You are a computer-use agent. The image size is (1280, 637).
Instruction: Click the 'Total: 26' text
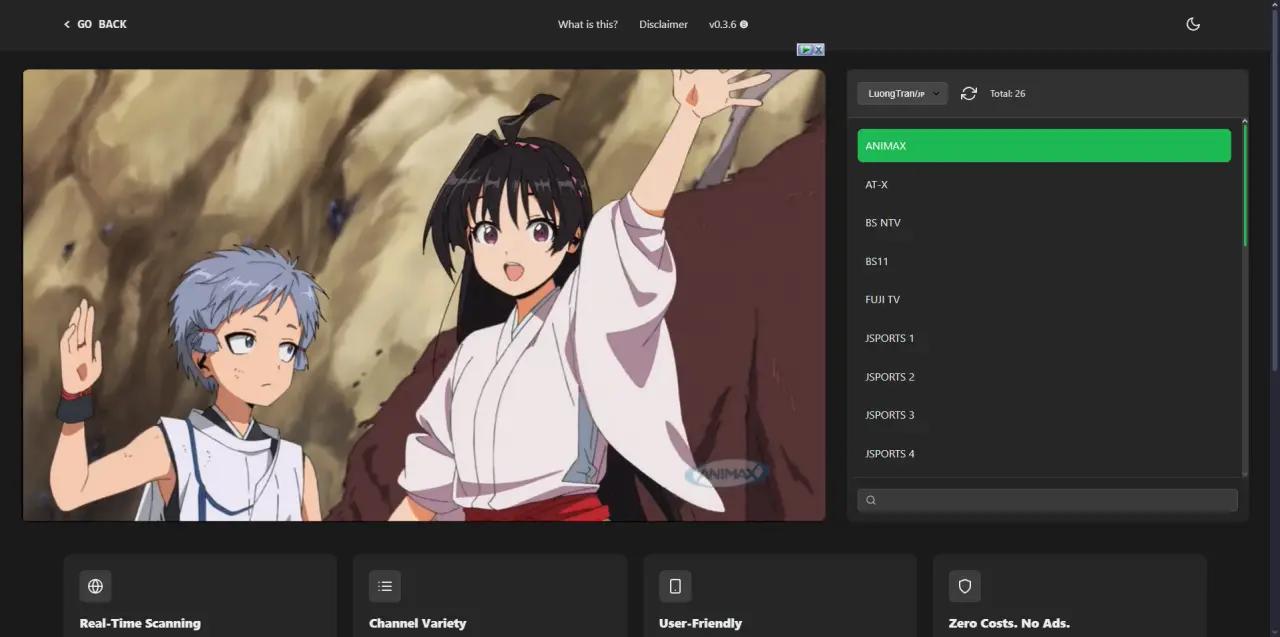click(1007, 93)
